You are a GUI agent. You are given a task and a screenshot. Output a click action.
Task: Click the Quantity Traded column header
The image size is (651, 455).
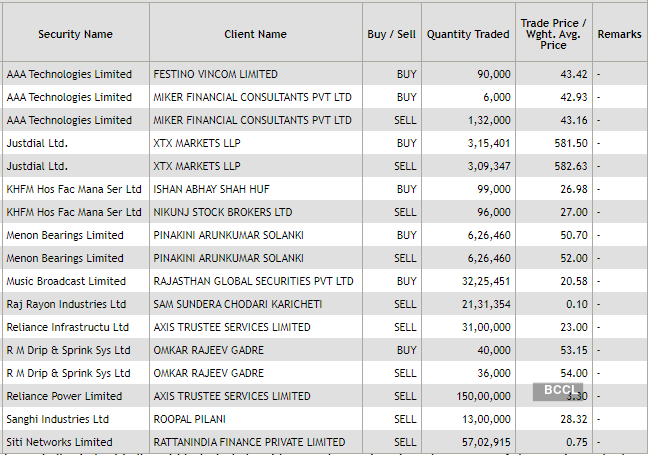point(467,34)
